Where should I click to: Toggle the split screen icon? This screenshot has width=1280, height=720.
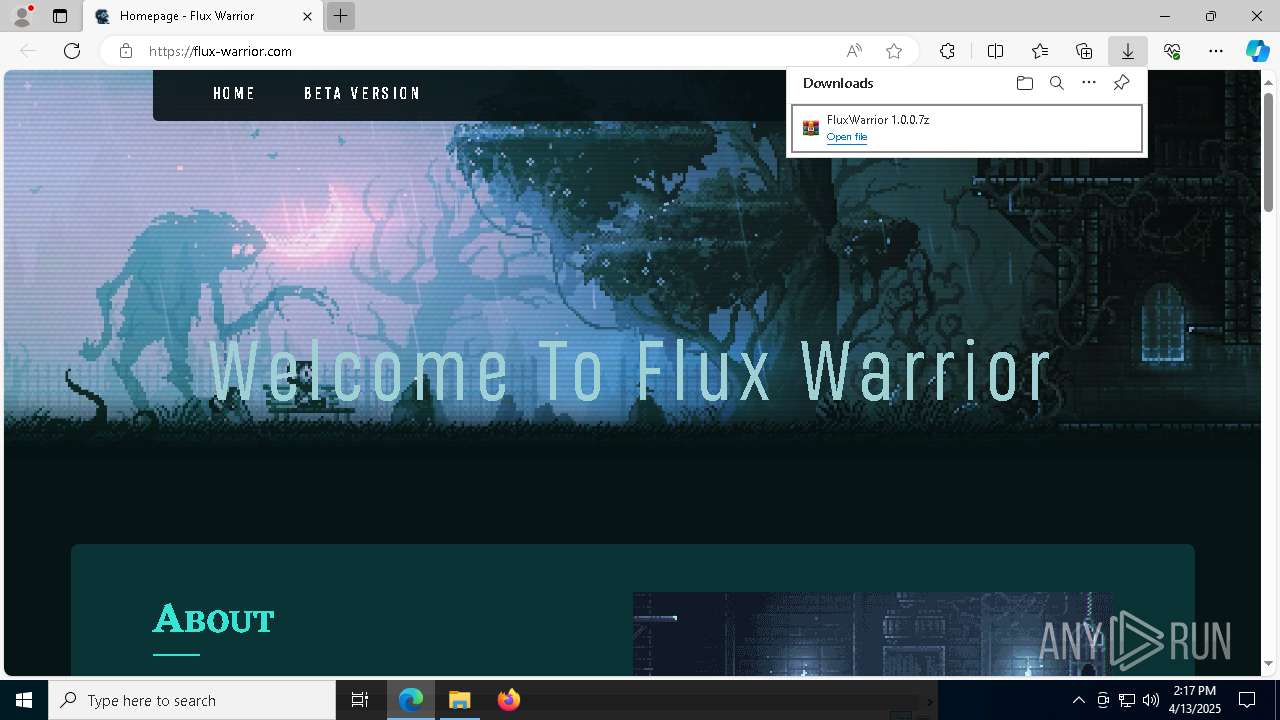(x=995, y=51)
